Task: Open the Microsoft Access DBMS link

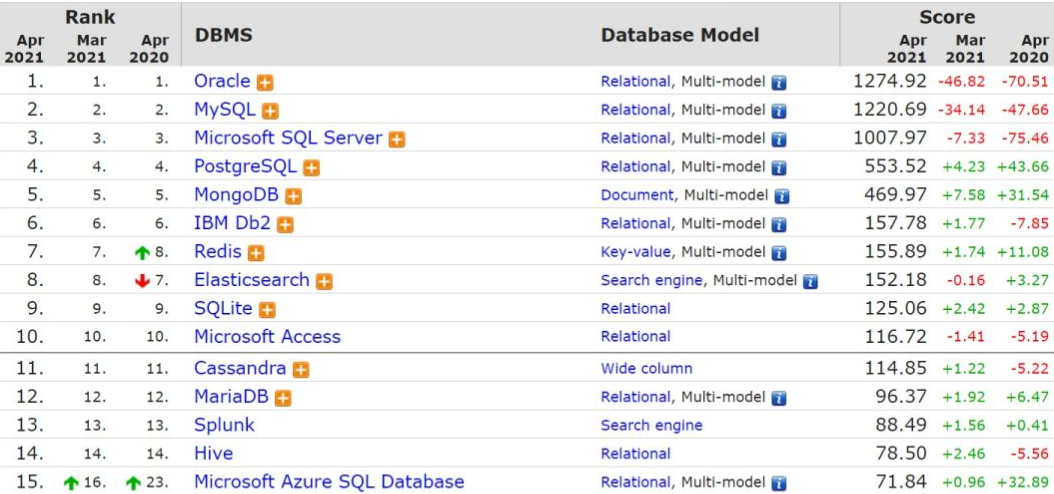Action: coord(268,336)
